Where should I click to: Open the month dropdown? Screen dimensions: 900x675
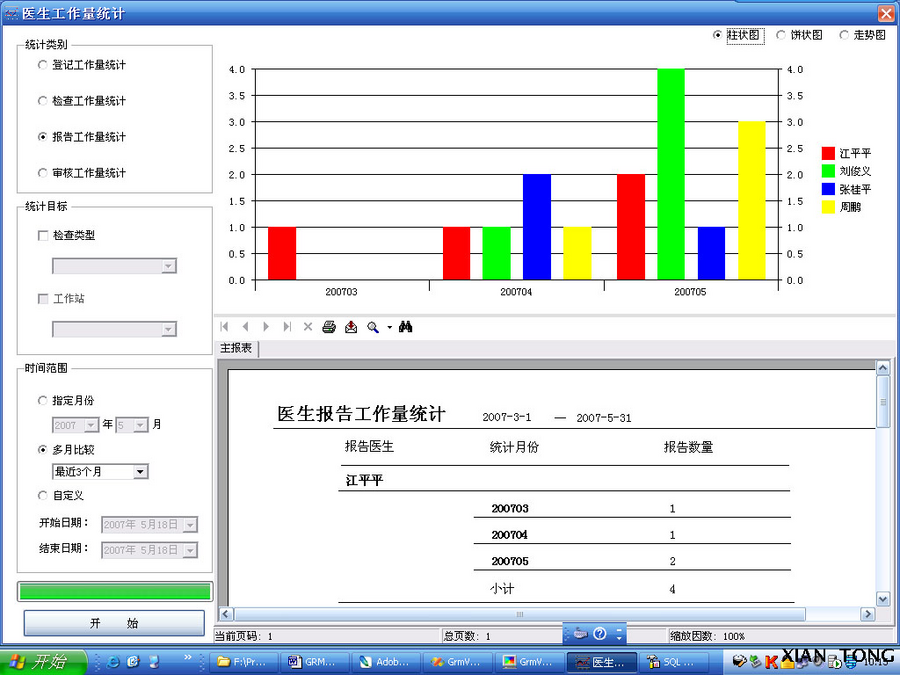[x=141, y=425]
